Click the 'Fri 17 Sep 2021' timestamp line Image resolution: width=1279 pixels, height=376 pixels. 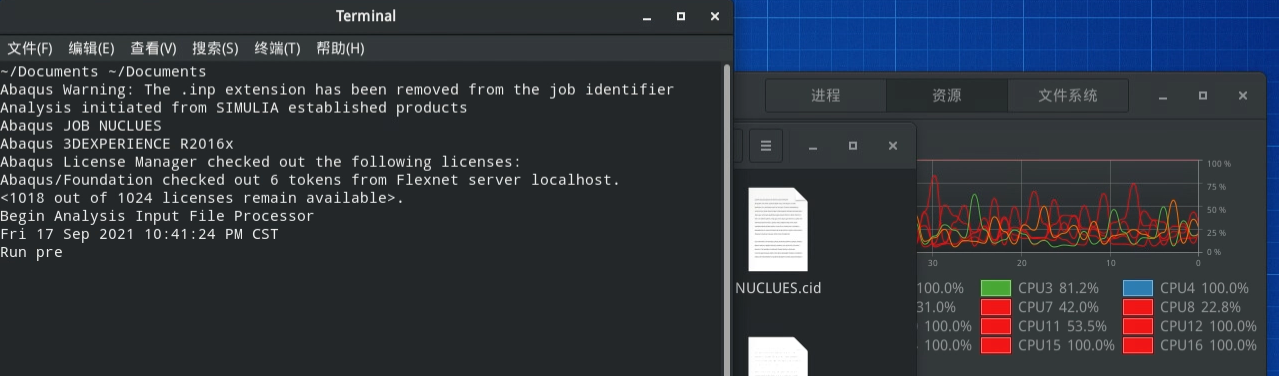tap(139, 234)
